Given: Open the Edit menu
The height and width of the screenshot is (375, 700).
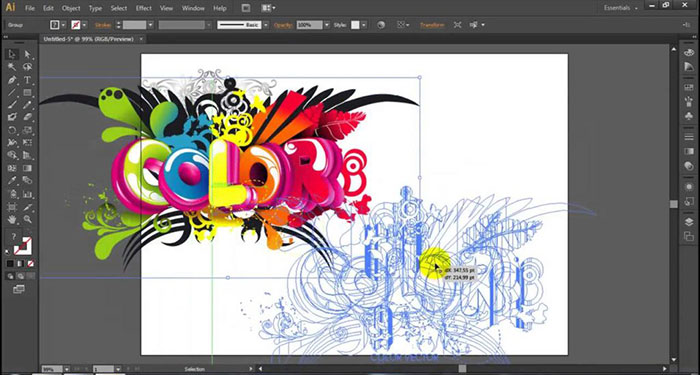Looking at the screenshot, I should click(x=48, y=8).
